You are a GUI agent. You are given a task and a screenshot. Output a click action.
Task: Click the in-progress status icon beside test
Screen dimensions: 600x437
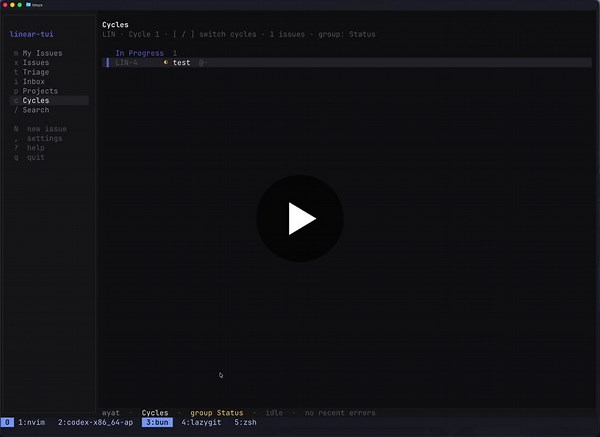166,62
